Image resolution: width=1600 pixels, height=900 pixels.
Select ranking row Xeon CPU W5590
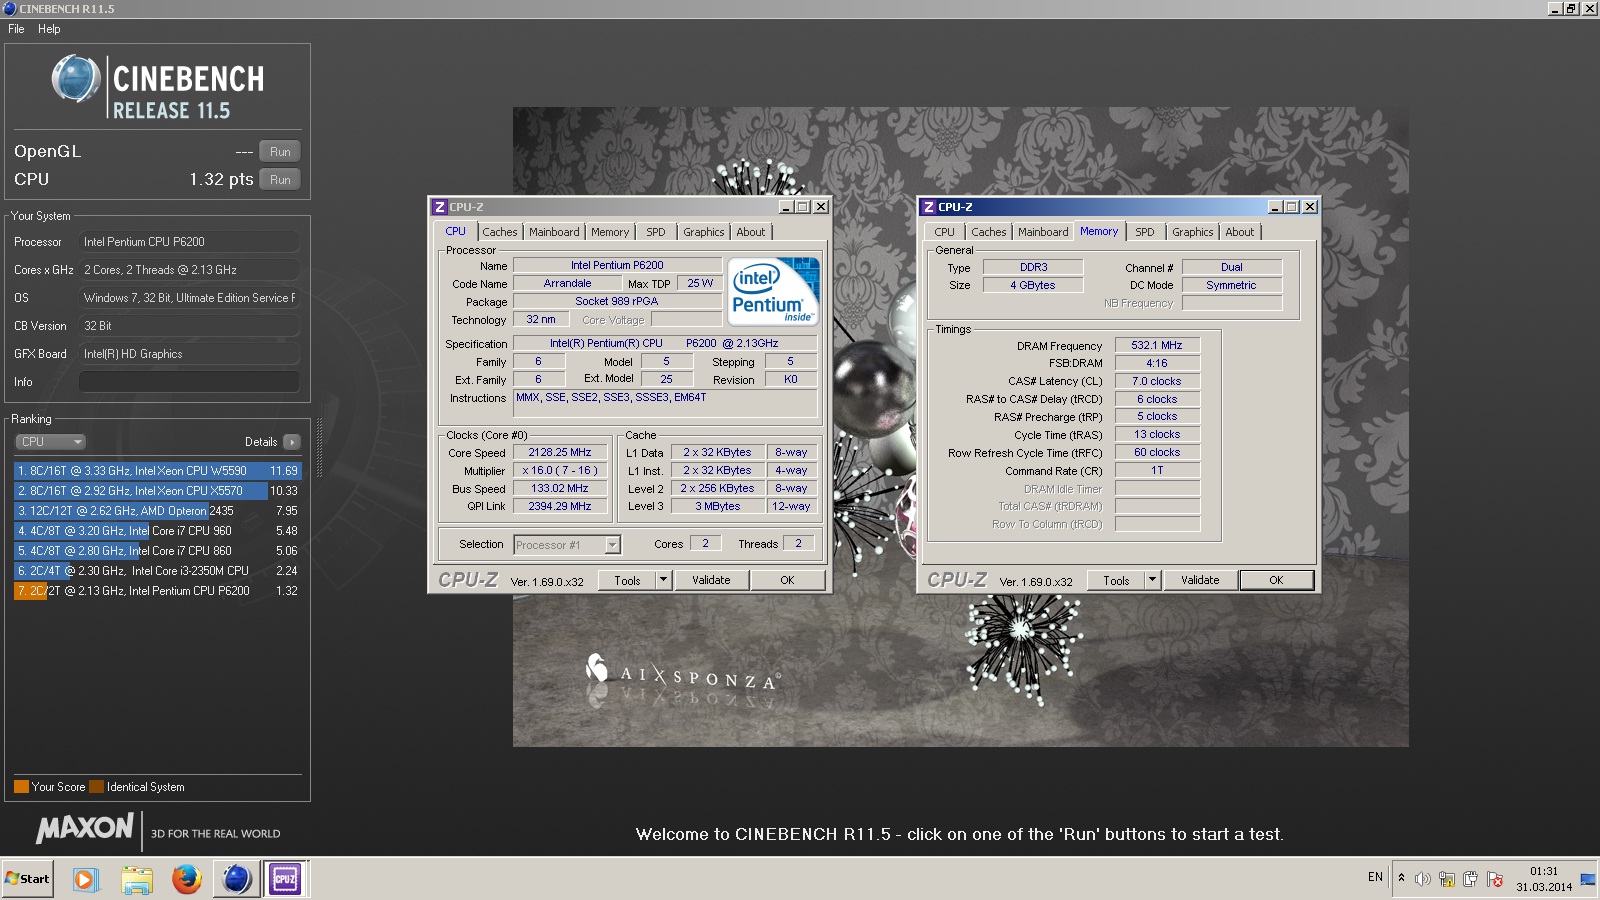click(157, 471)
